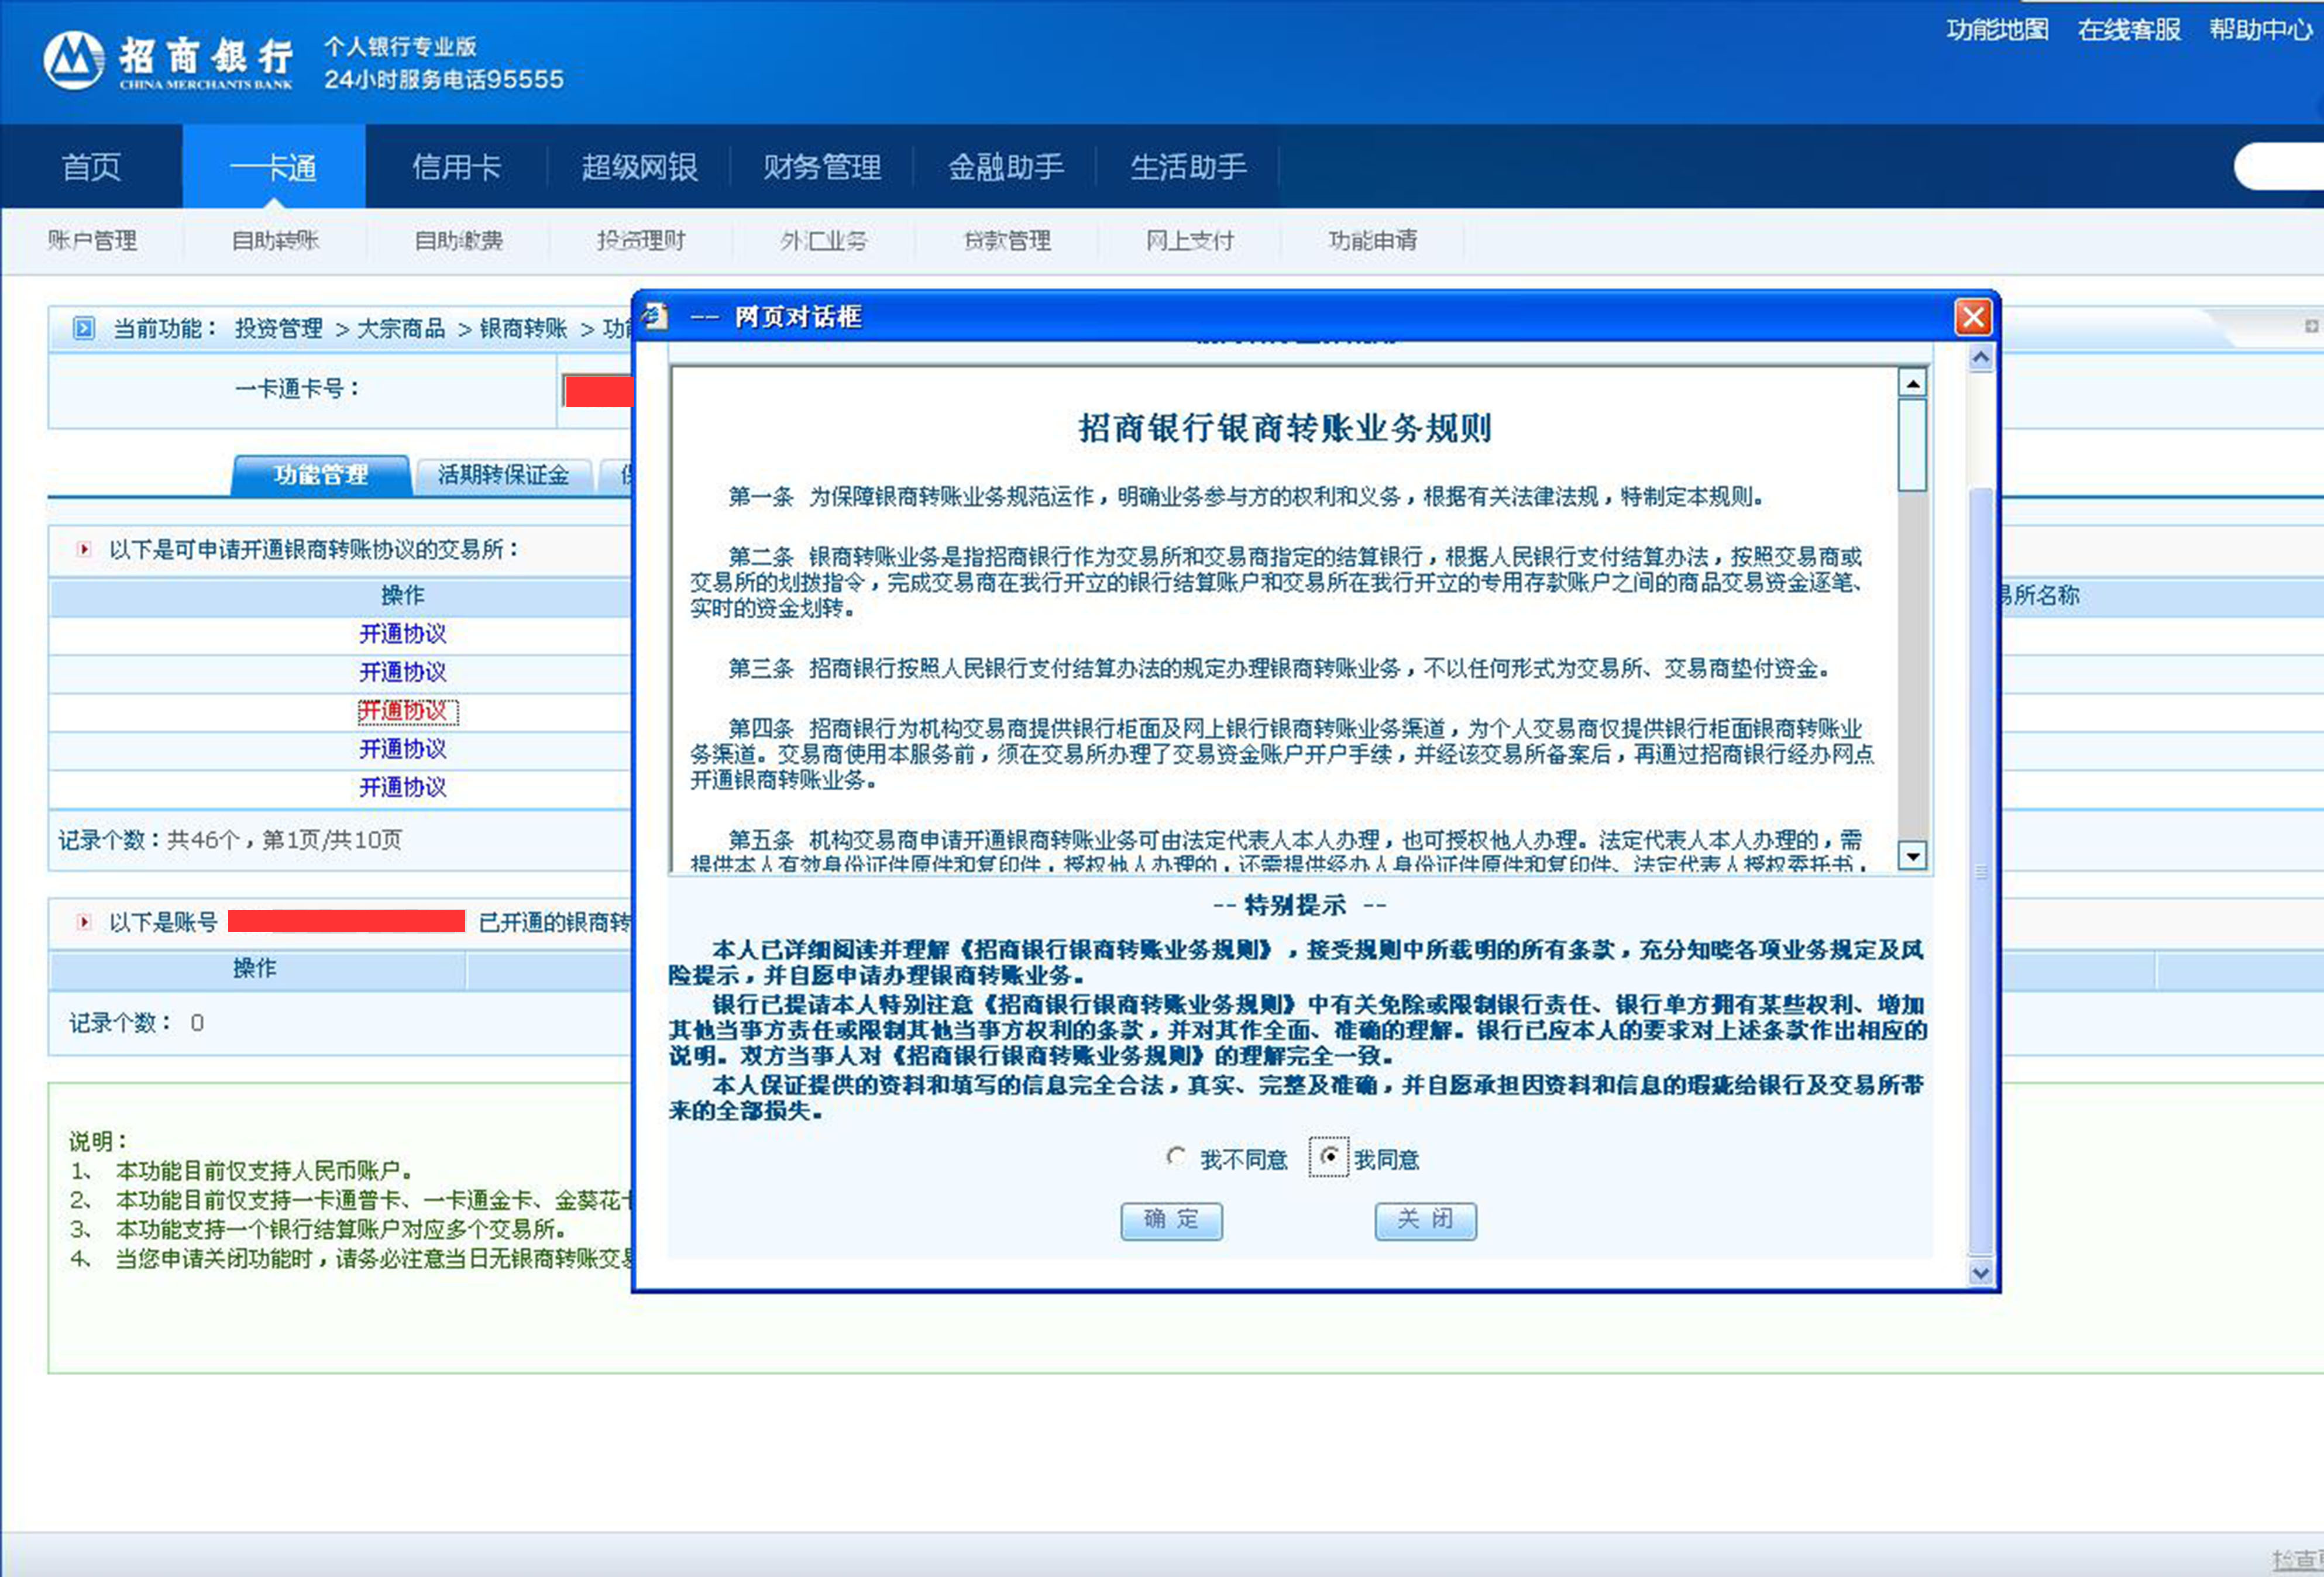Viewport: 2324px width, 1577px height.
Task: Open 网上支付 submenu
Action: [x=1190, y=240]
